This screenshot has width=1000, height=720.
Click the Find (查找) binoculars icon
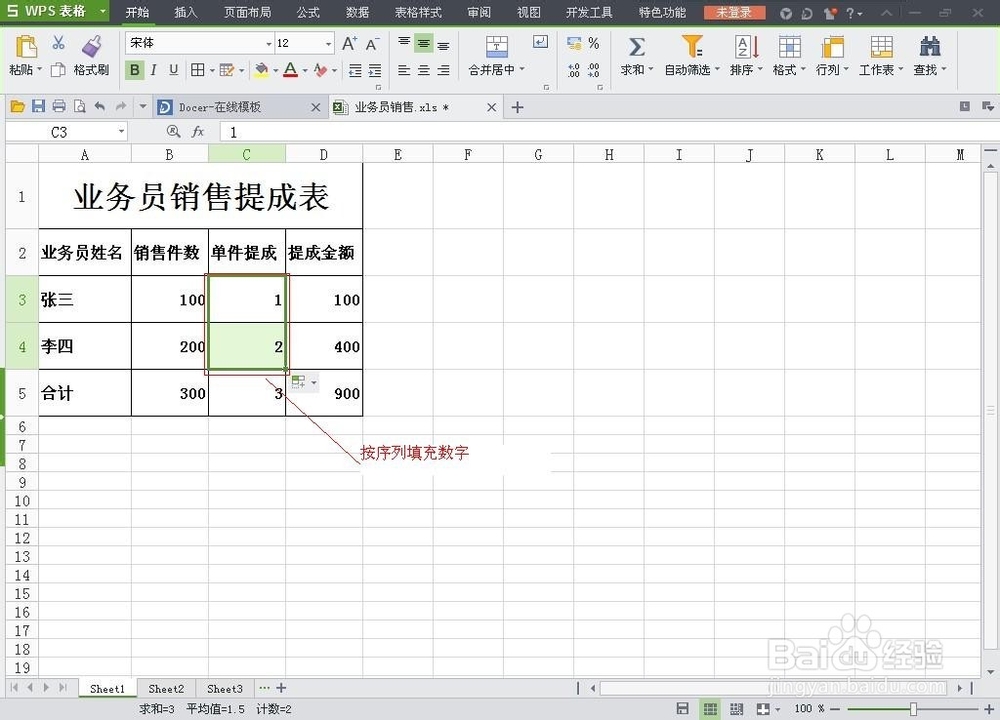[930, 47]
